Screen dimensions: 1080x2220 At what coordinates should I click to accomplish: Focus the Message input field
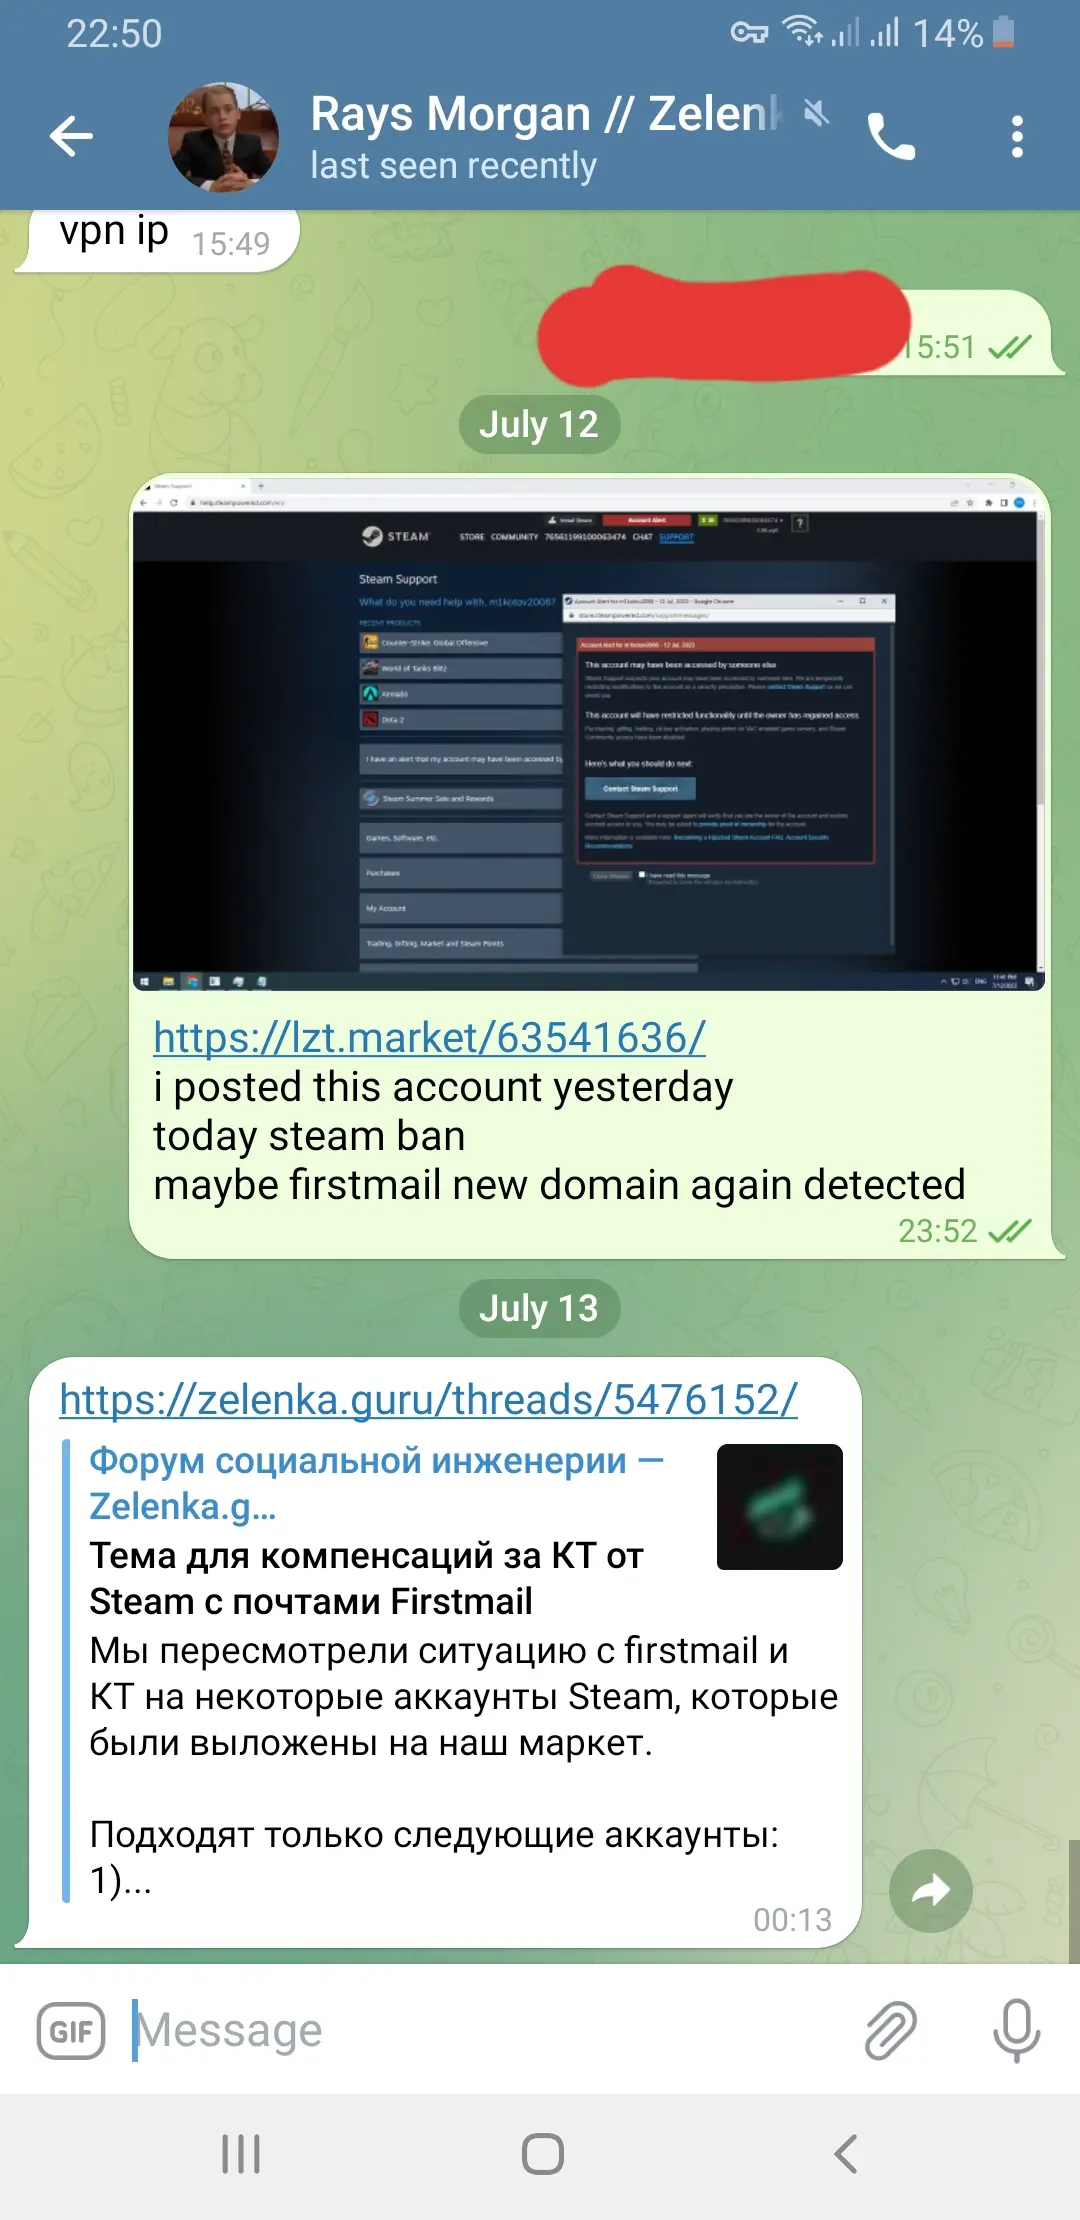[x=490, y=2030]
